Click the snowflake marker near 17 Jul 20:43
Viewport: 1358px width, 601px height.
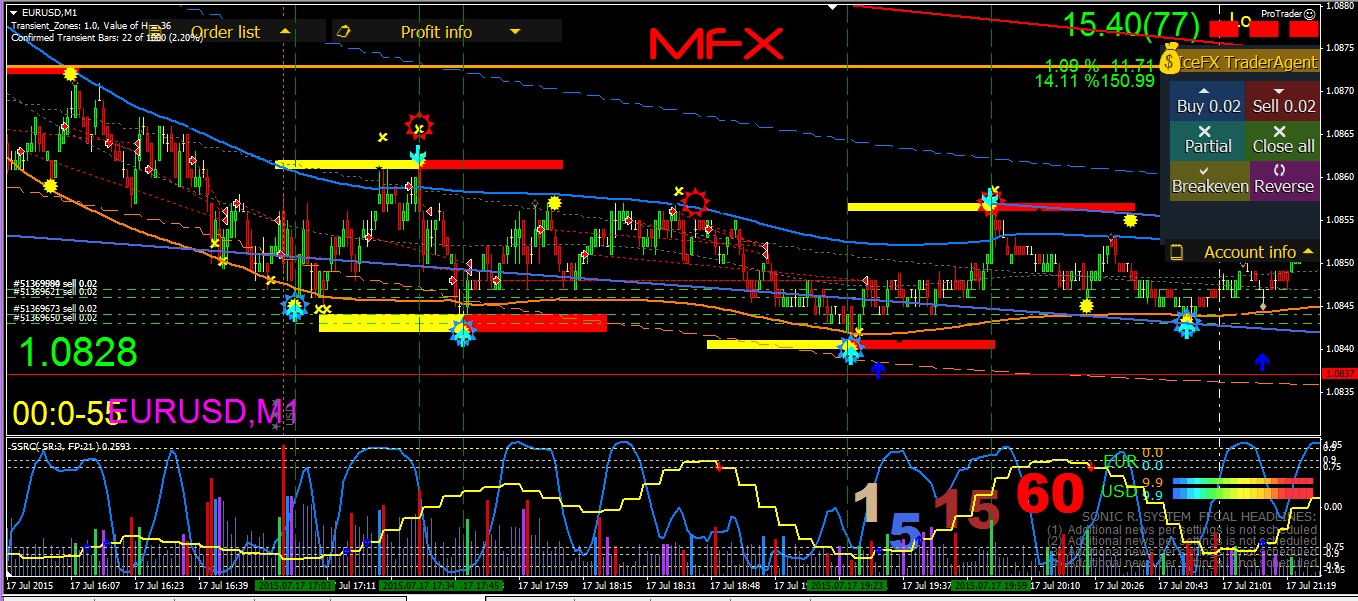(1186, 323)
